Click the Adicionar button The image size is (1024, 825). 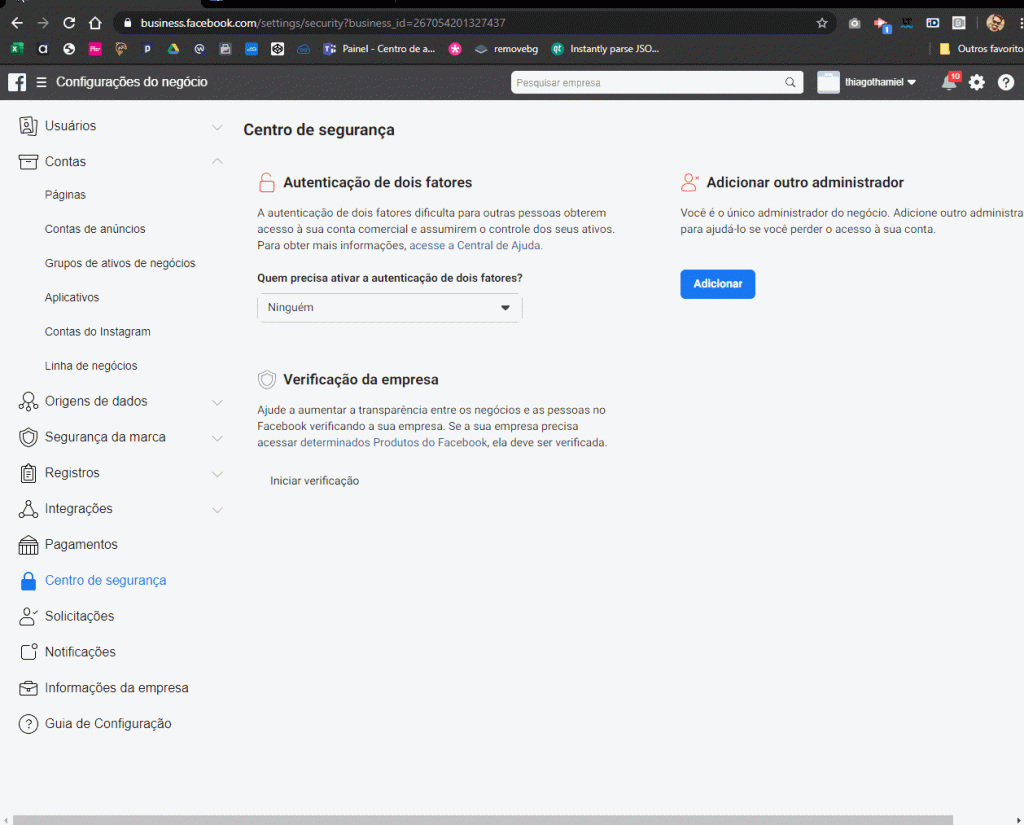(717, 284)
